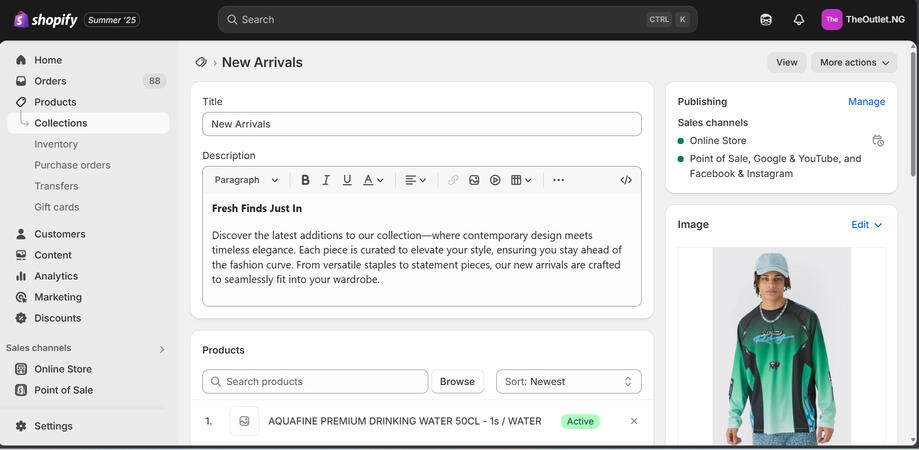Click the Summer '25 badge
Image resolution: width=919 pixels, height=450 pixels.
point(112,20)
